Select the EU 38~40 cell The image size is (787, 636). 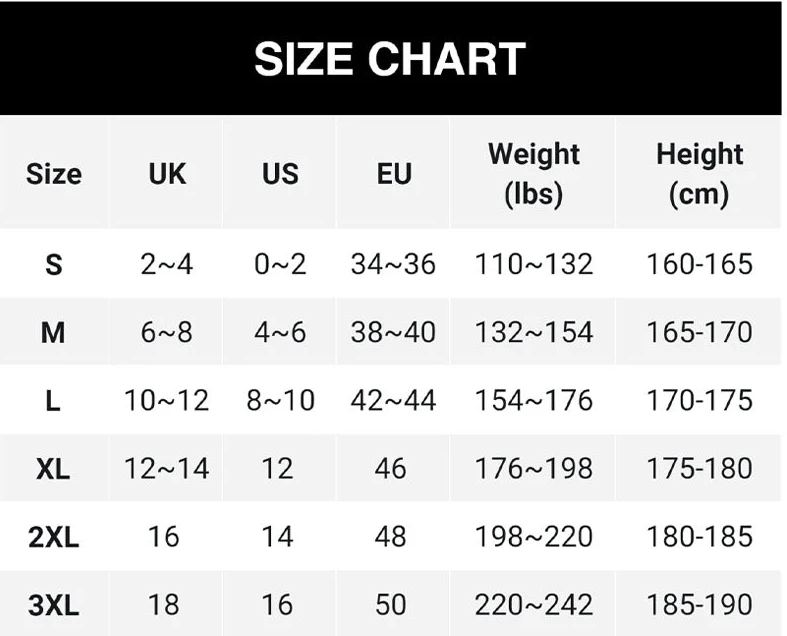[x=393, y=332]
